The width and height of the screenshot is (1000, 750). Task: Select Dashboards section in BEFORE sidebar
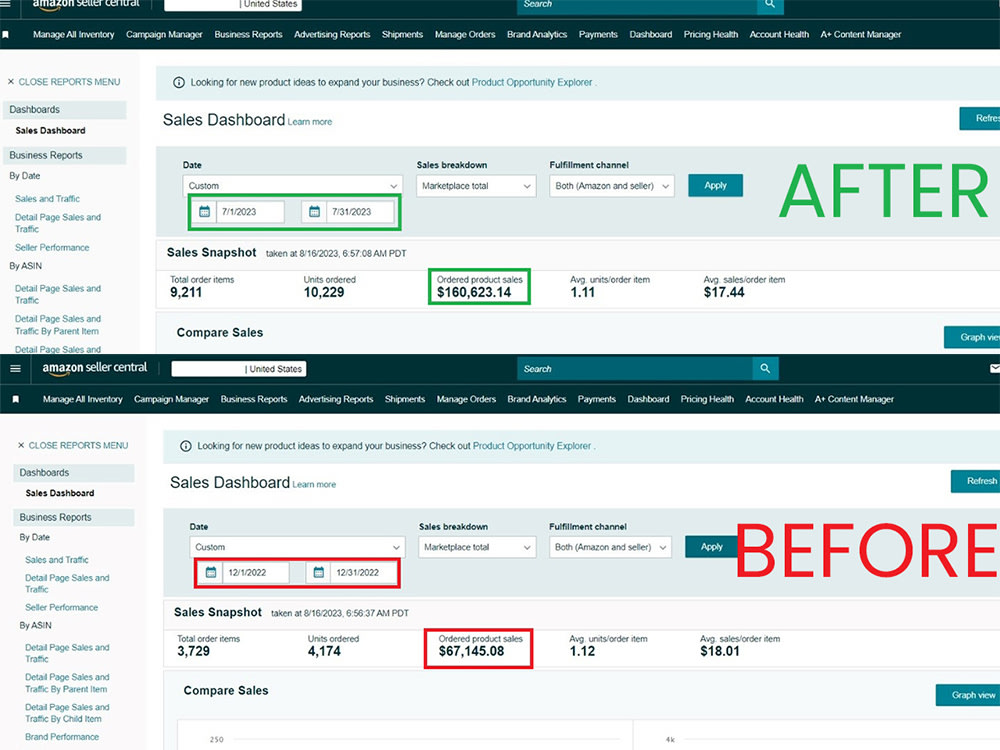[74, 473]
